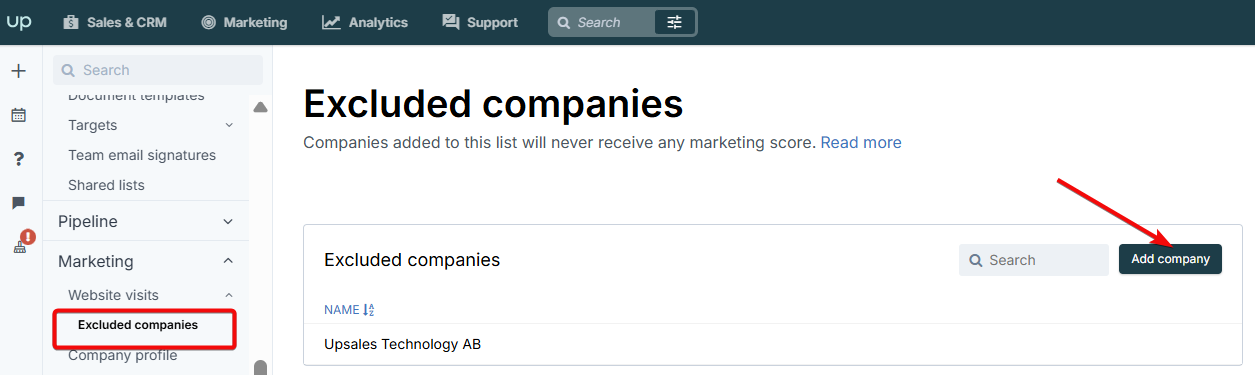This screenshot has height=375, width=1255.
Task: Click the name sort order icon
Action: point(368,310)
